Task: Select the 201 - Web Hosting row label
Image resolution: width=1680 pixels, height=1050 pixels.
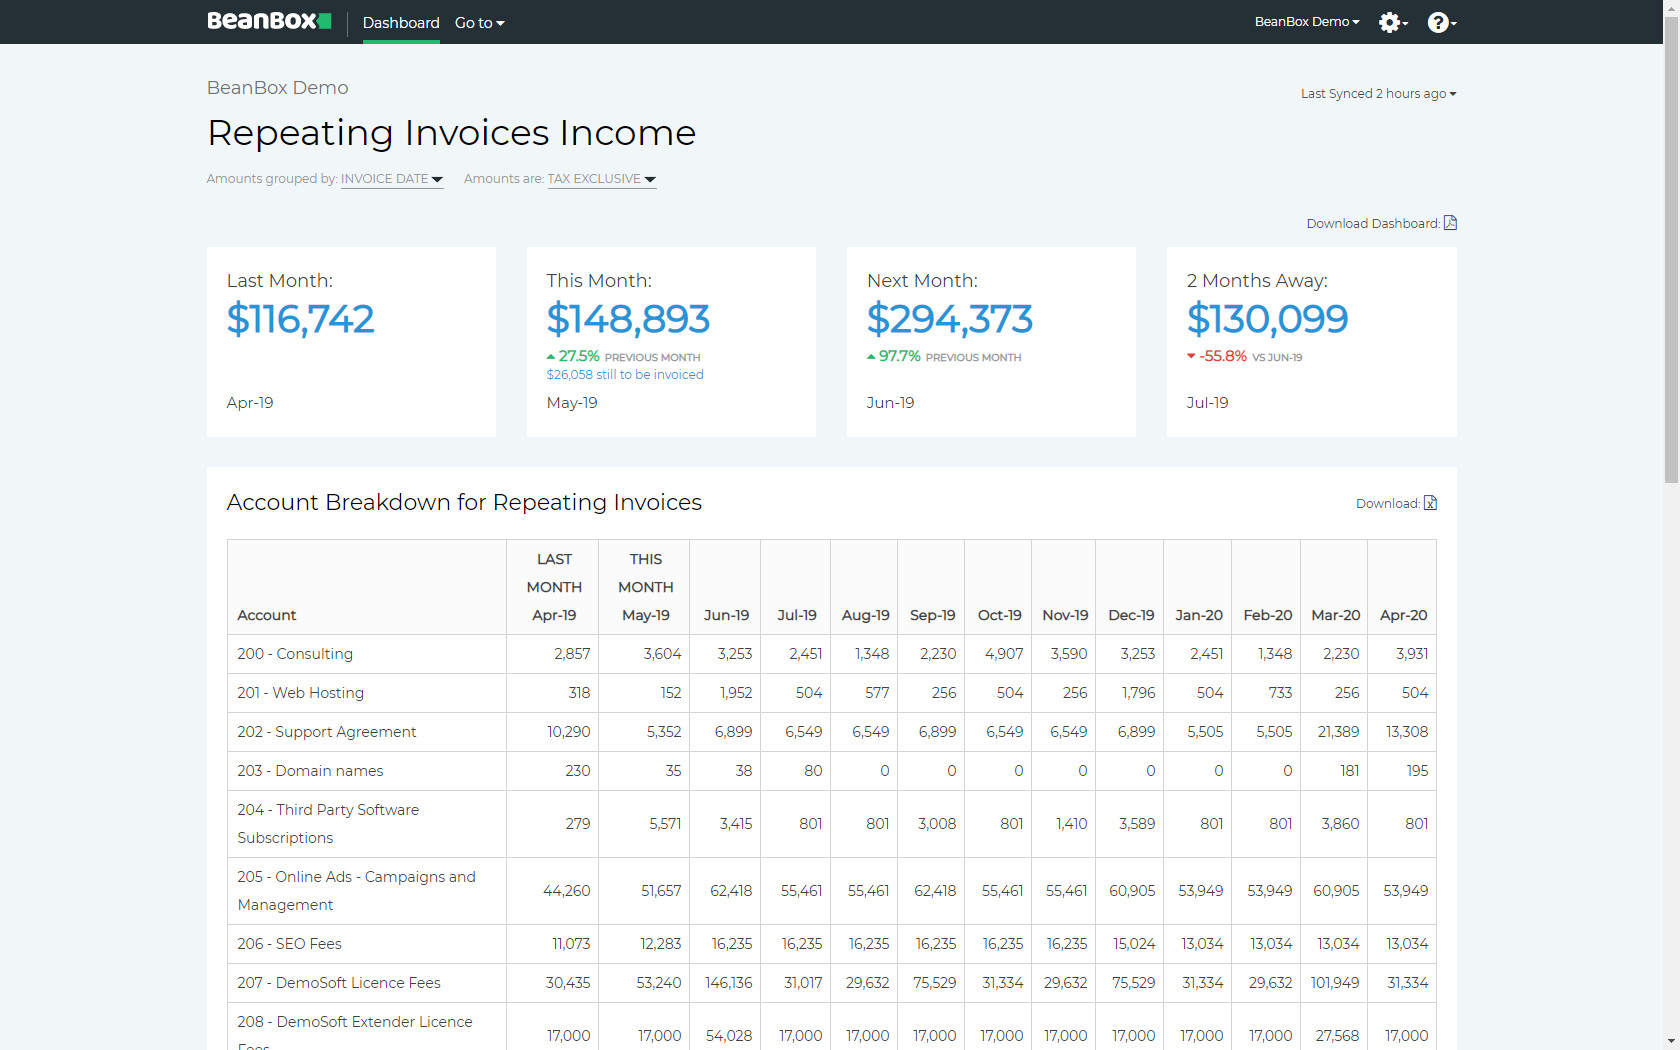Action: (300, 693)
